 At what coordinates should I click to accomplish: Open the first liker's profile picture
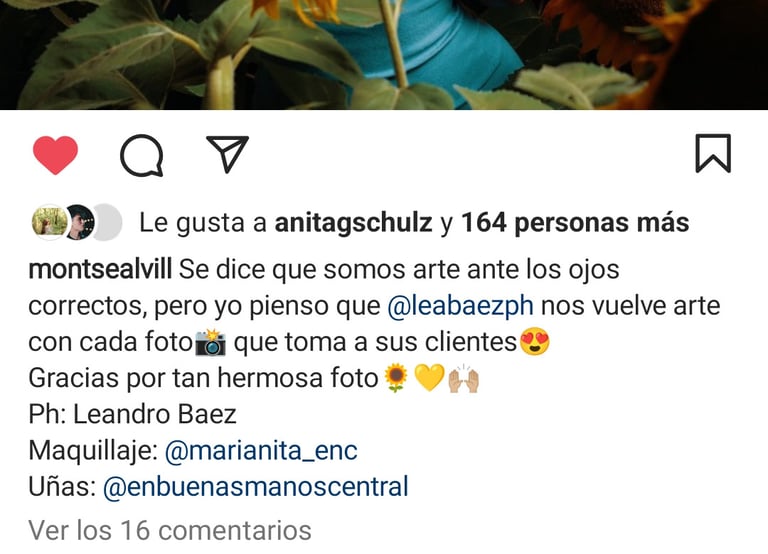point(49,222)
